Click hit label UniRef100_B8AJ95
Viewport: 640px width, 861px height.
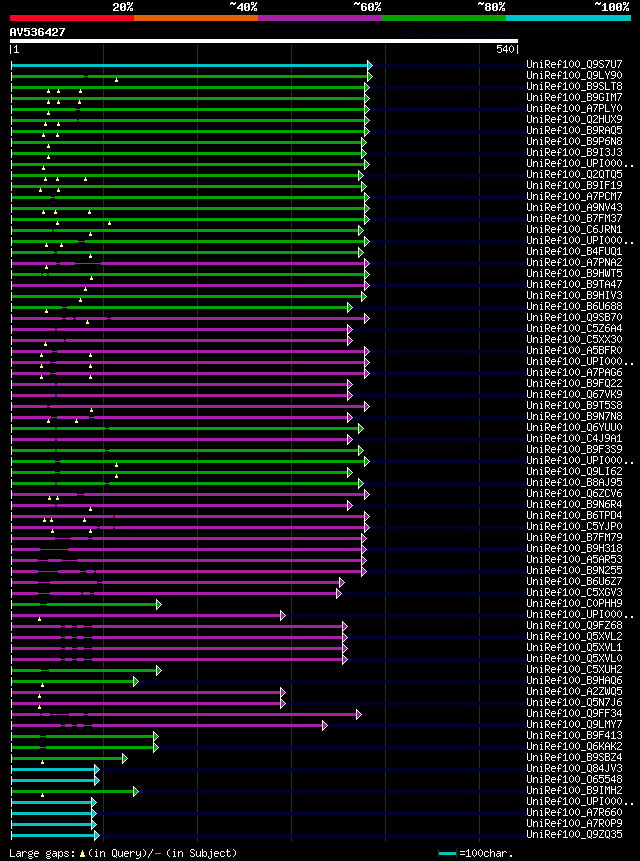tap(575, 483)
